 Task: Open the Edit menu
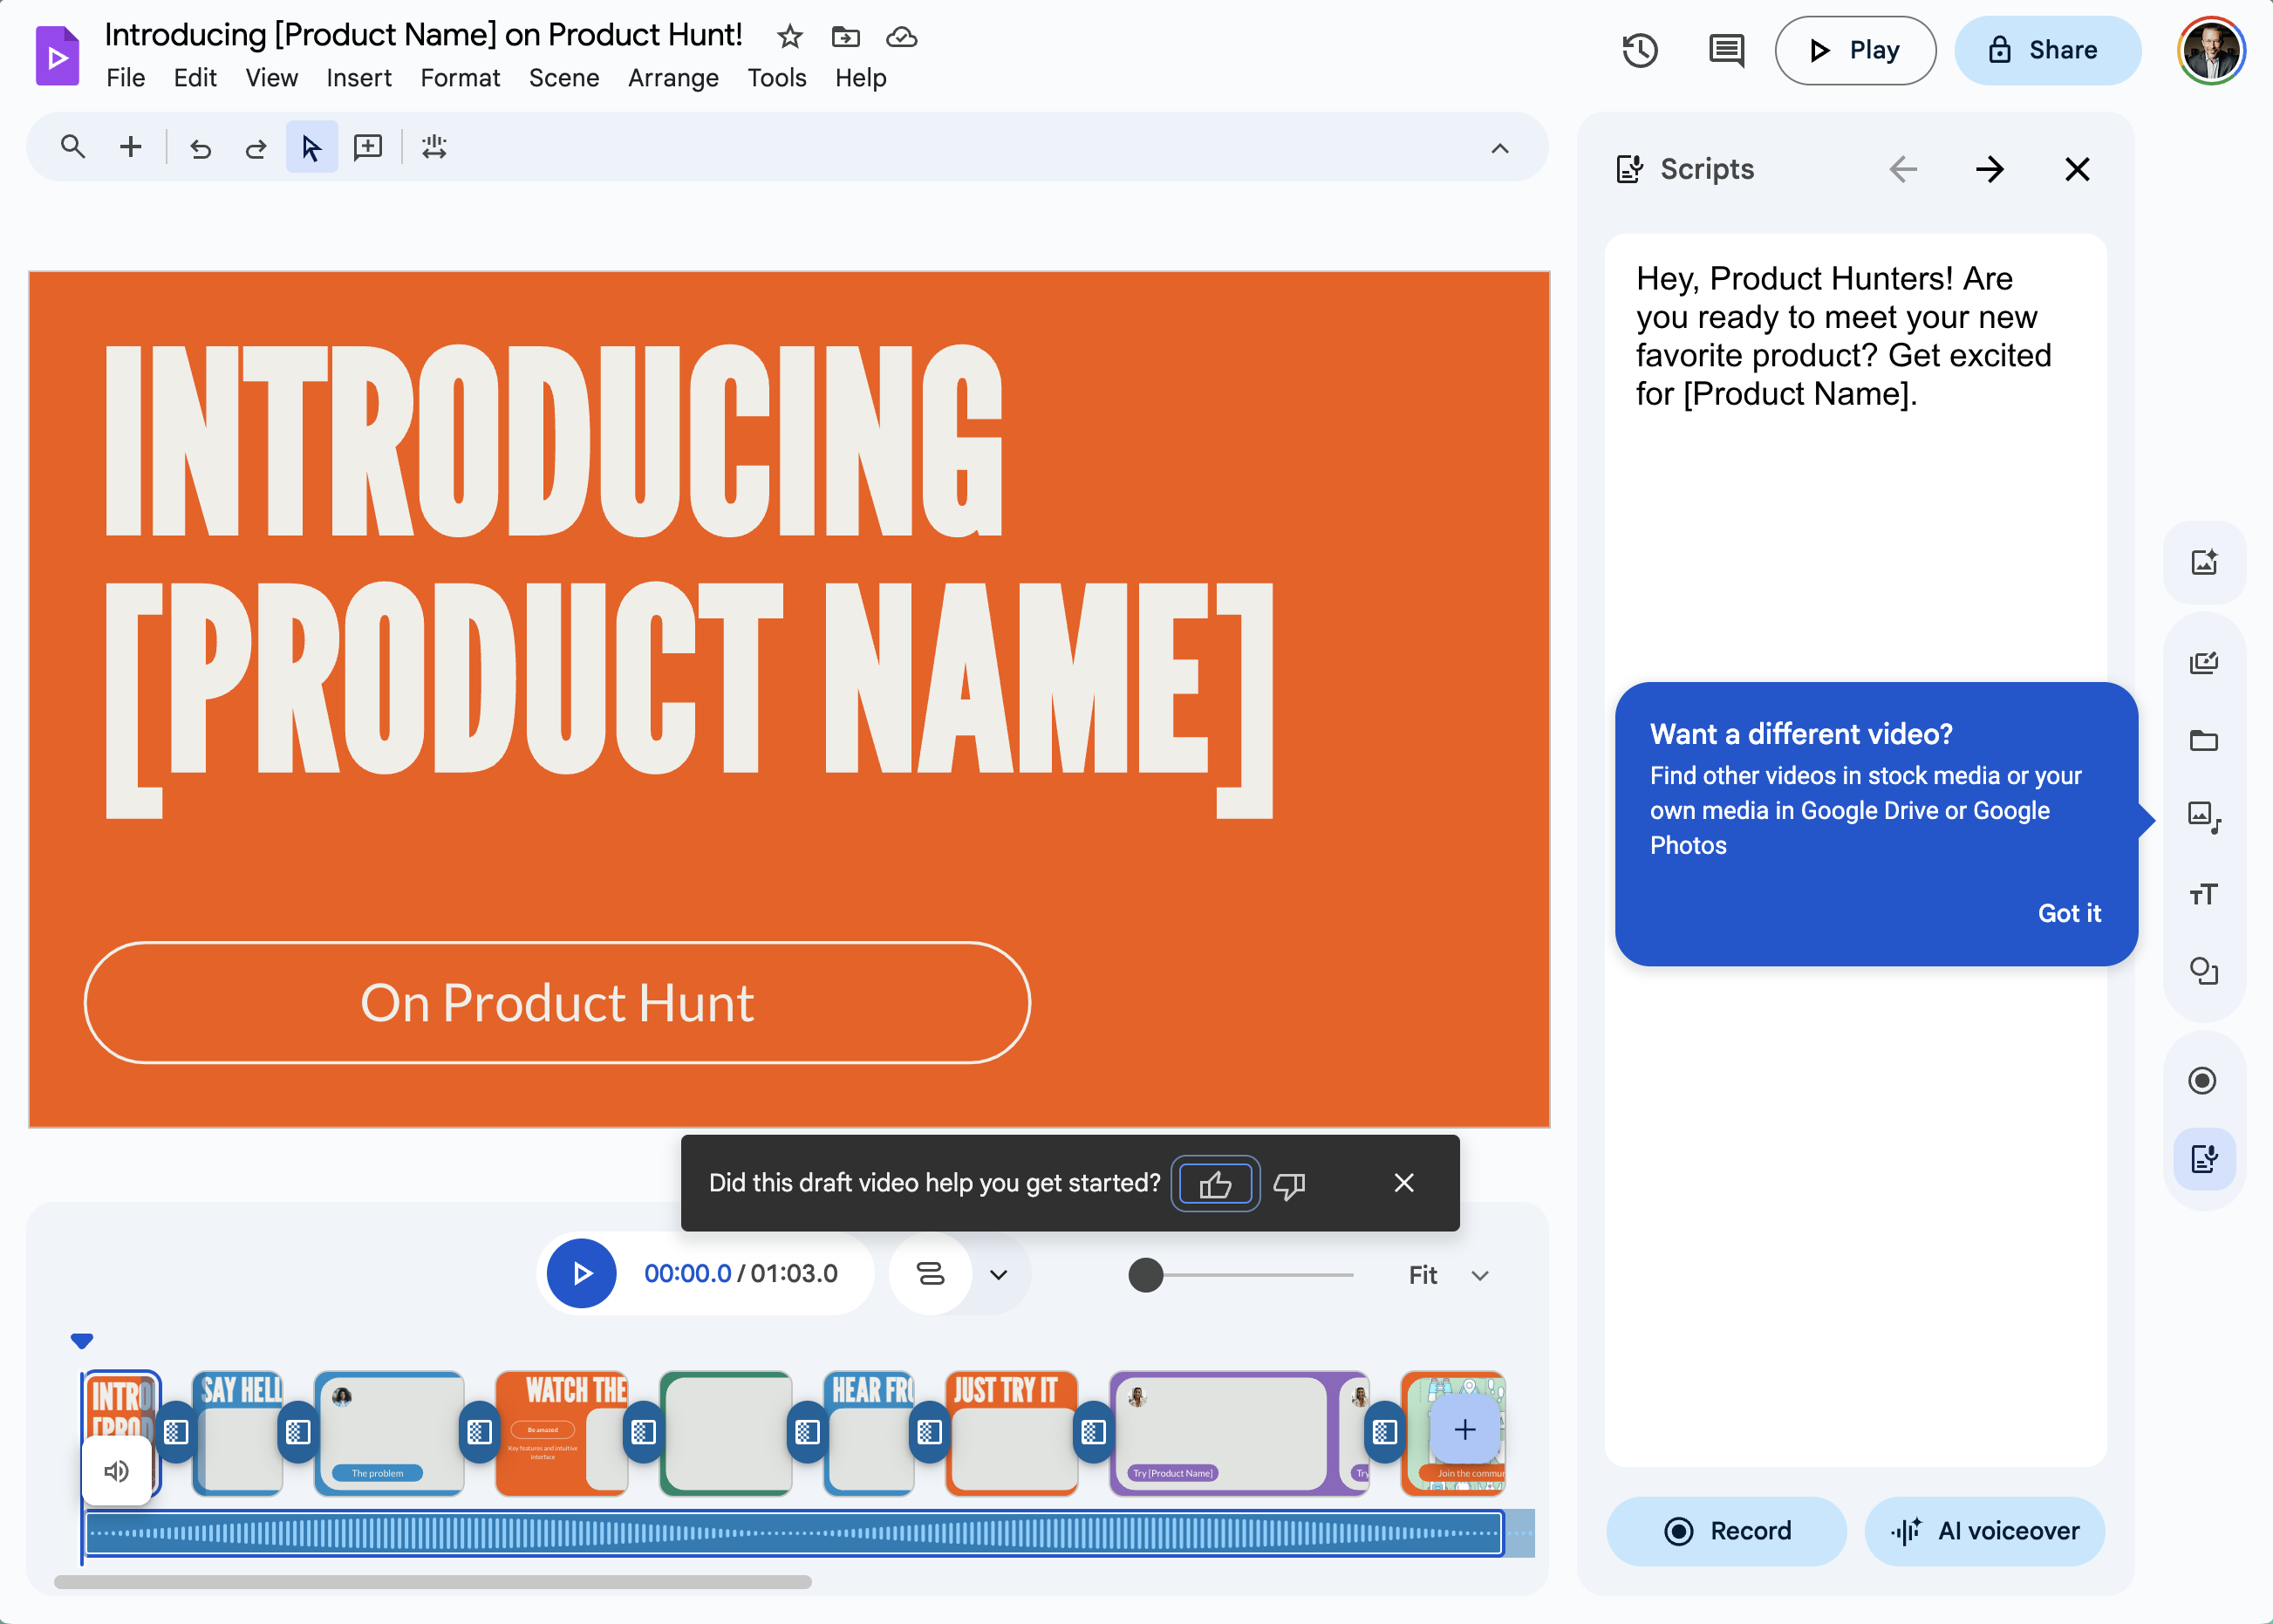pyautogui.click(x=195, y=78)
